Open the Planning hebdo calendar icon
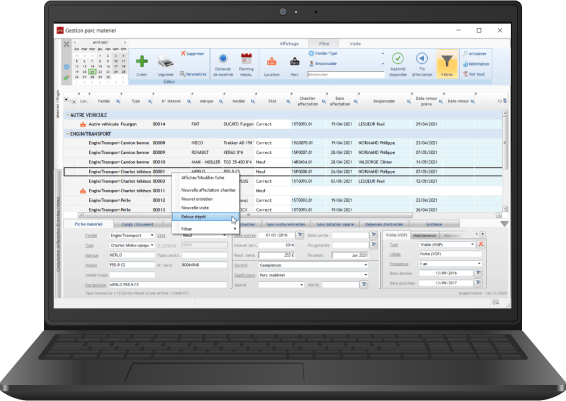The height and width of the screenshot is (401, 566). 246,58
